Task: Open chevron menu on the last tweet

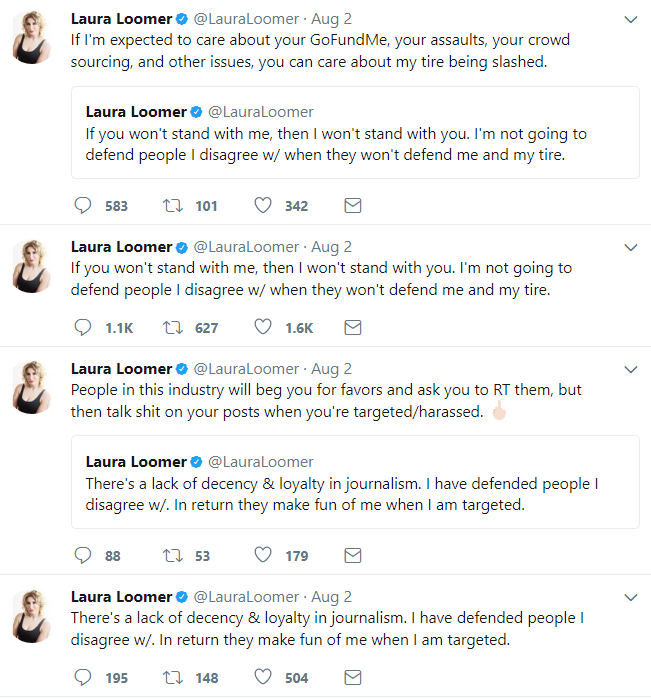Action: tap(630, 597)
